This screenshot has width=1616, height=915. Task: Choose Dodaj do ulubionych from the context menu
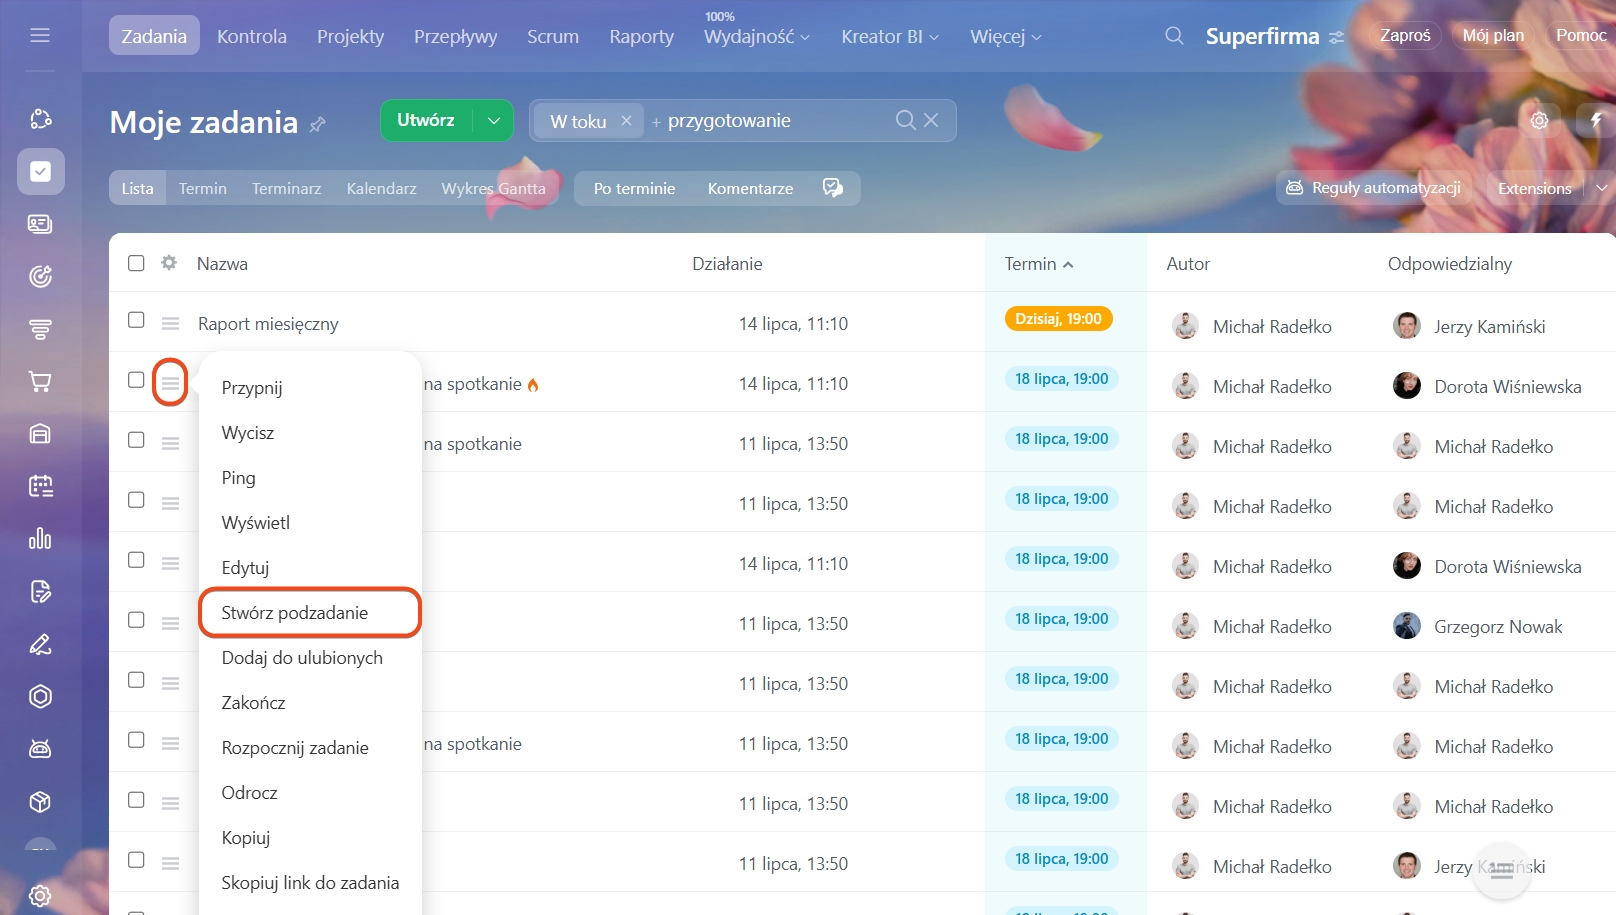302,657
